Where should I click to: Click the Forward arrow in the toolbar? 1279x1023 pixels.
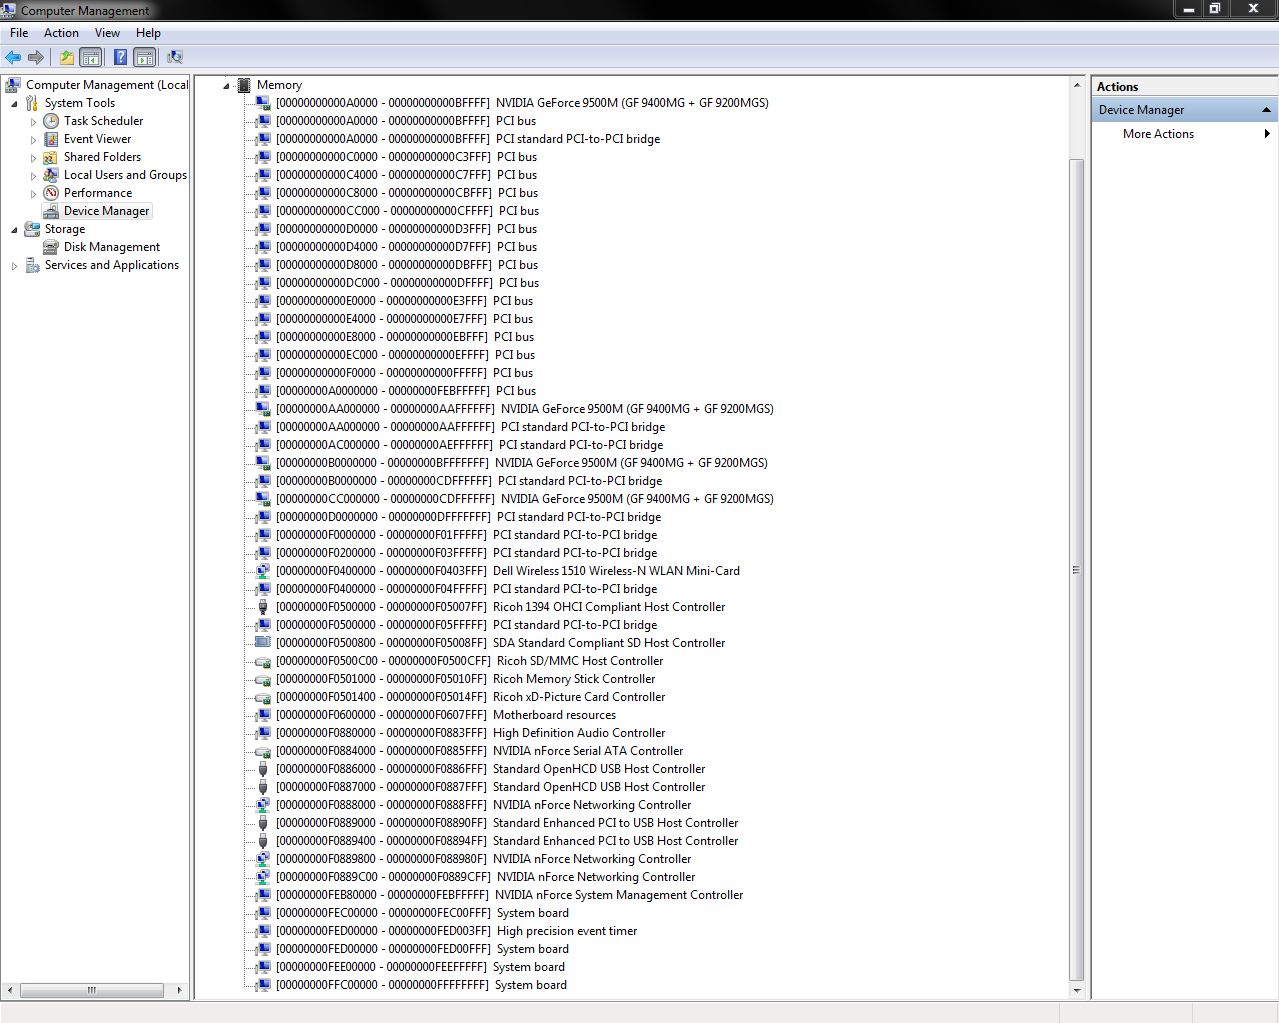pyautogui.click(x=36, y=57)
